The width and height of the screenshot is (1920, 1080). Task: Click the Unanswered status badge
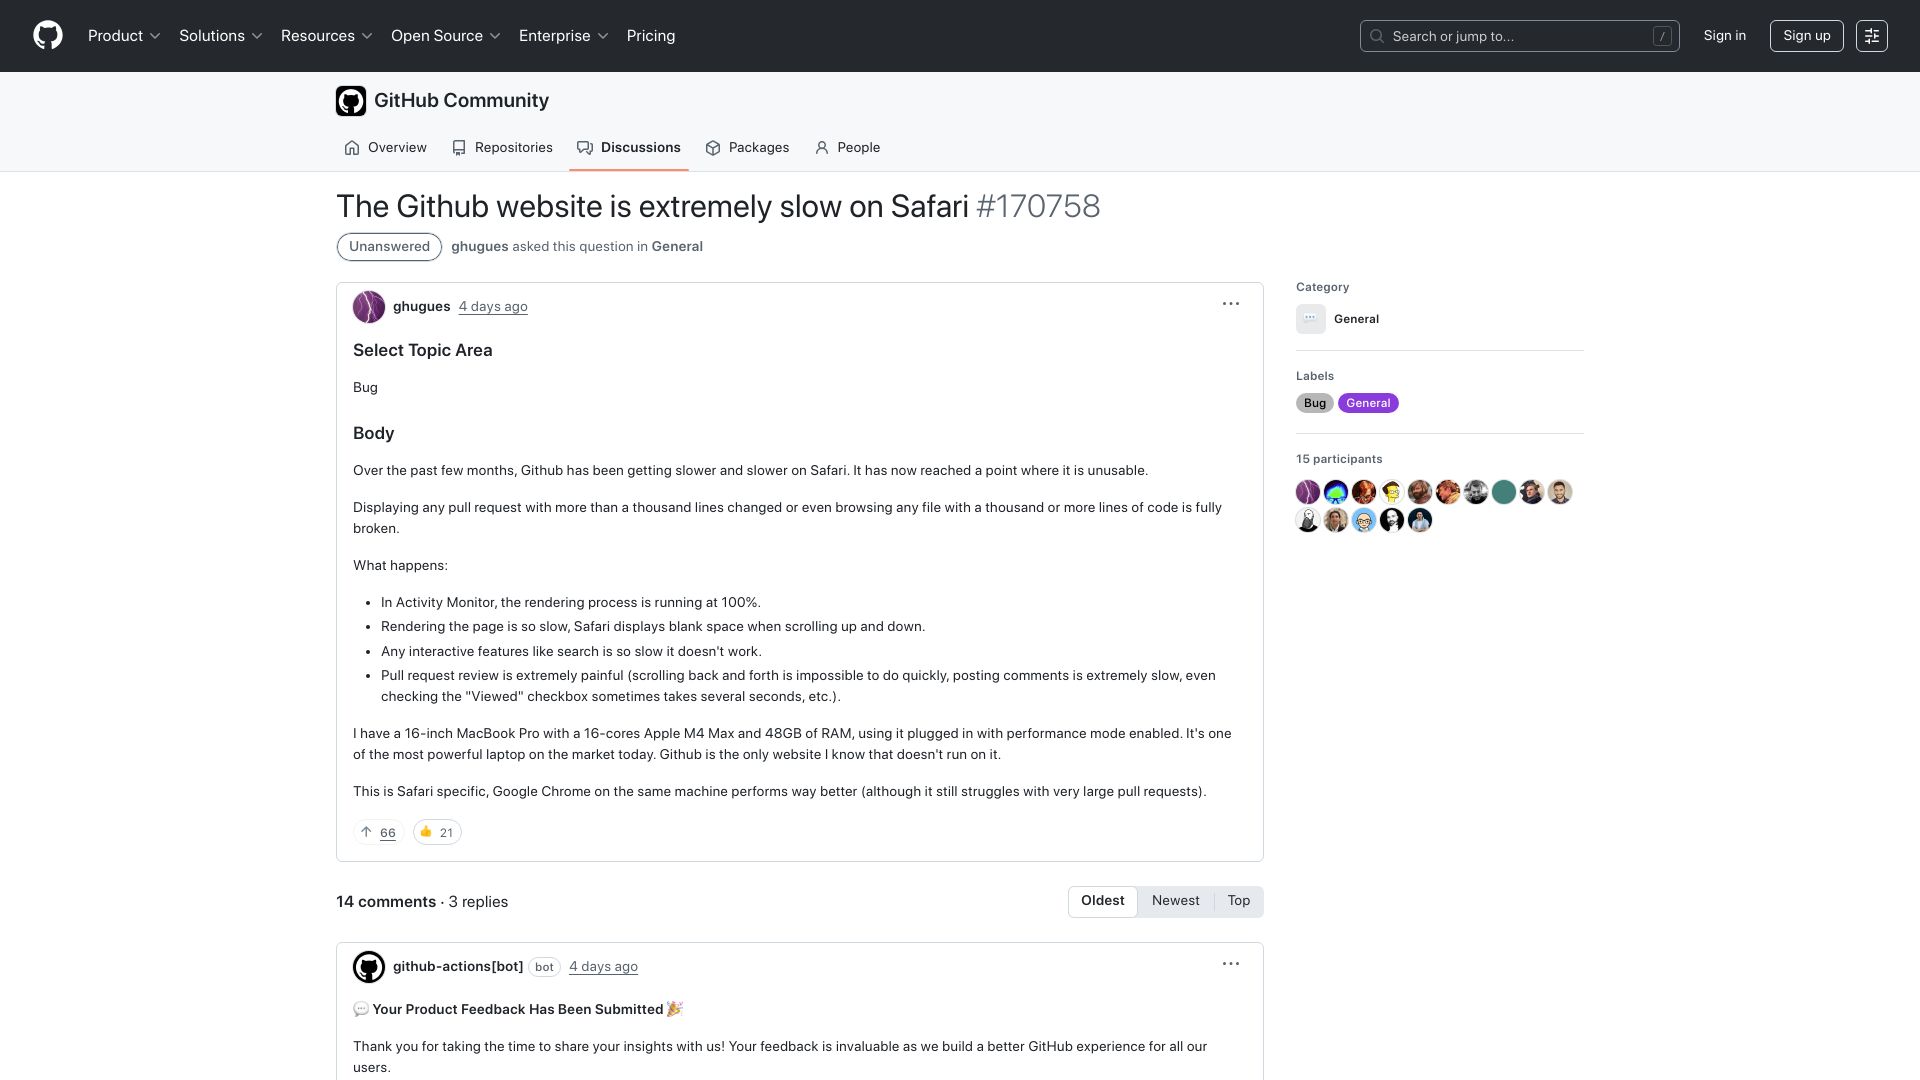pos(389,247)
